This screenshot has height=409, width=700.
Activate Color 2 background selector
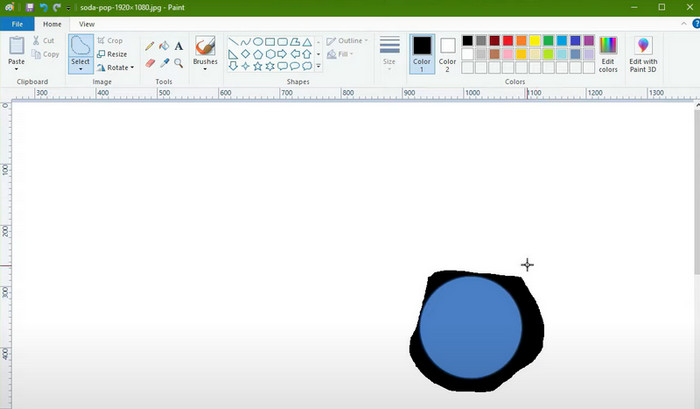(x=447, y=54)
